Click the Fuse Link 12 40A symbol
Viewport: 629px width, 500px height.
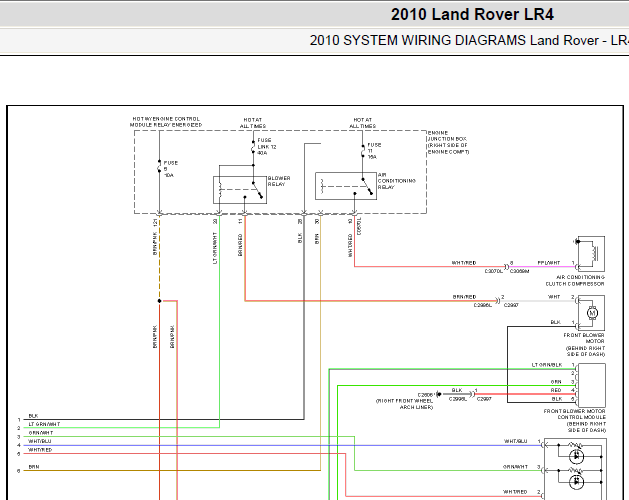[251, 149]
